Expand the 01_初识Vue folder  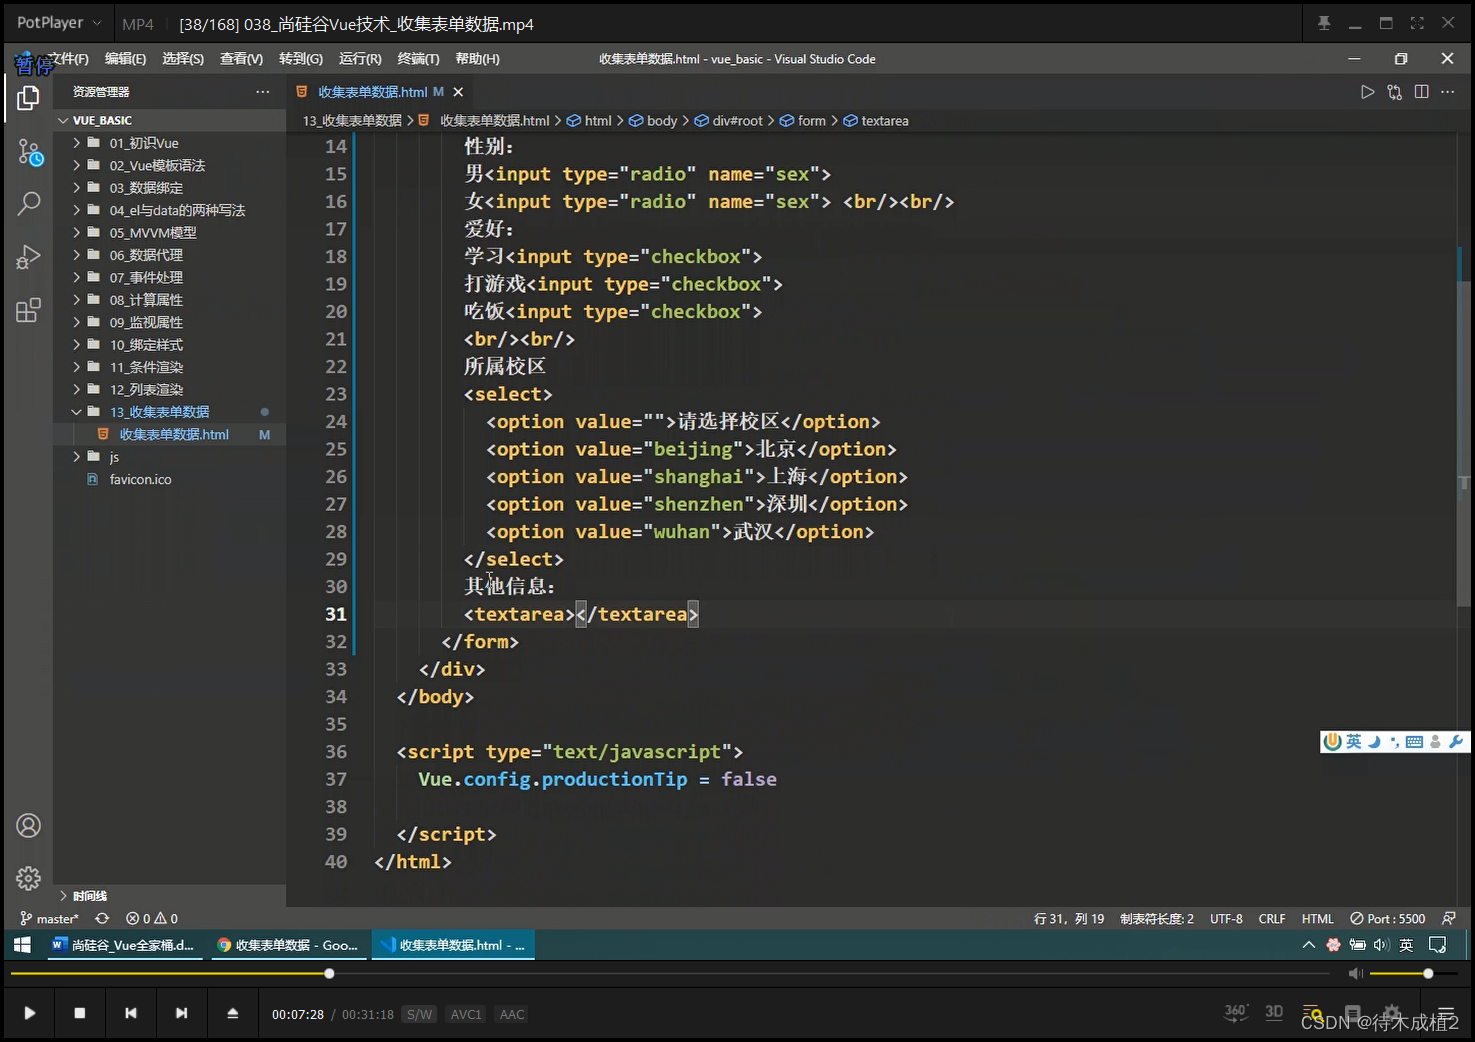click(144, 143)
